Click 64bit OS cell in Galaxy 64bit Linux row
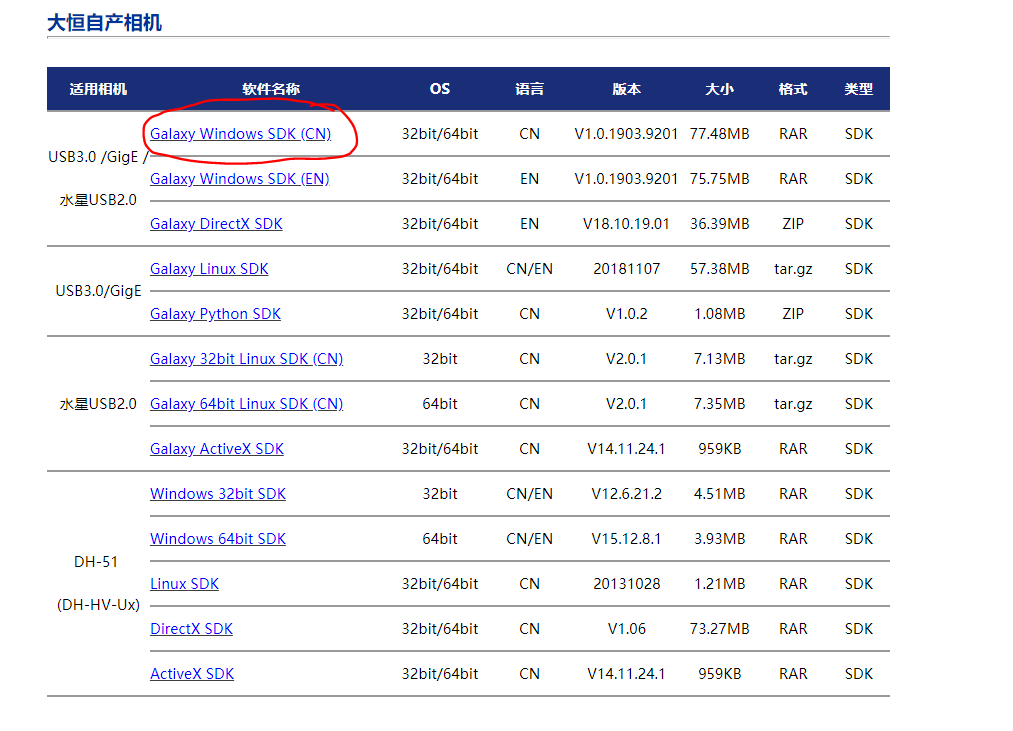The height and width of the screenshot is (731, 1013). click(440, 404)
